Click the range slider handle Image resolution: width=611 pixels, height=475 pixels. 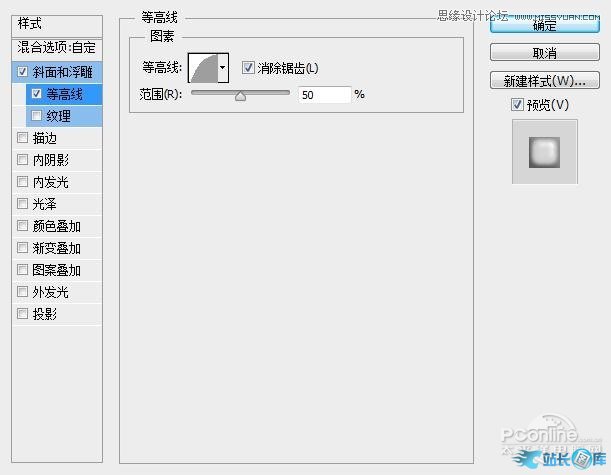(240, 96)
